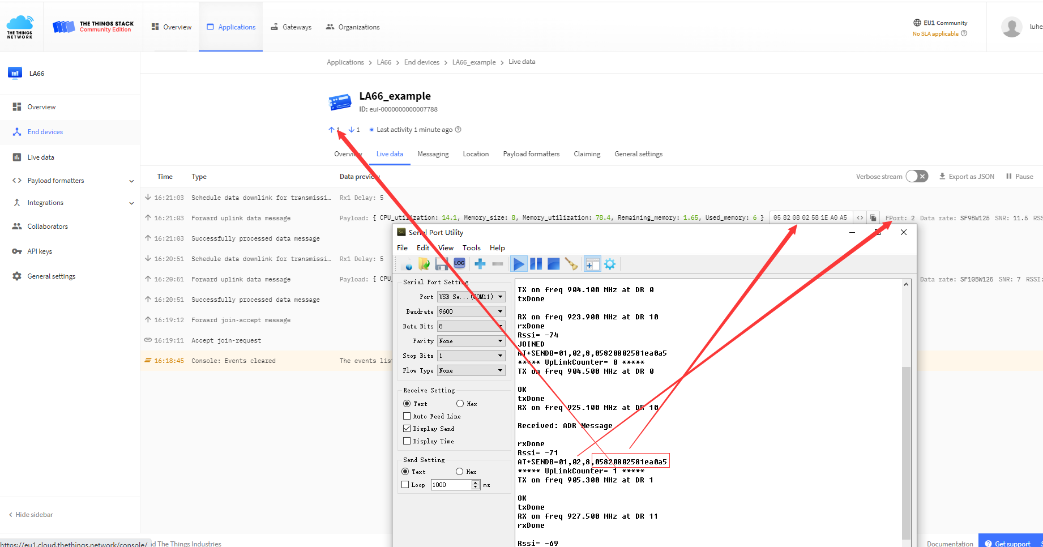Screen dimensions: 1043x547
Task: Click the stop button in Serial Port Utility toolbar
Action: [x=553, y=264]
